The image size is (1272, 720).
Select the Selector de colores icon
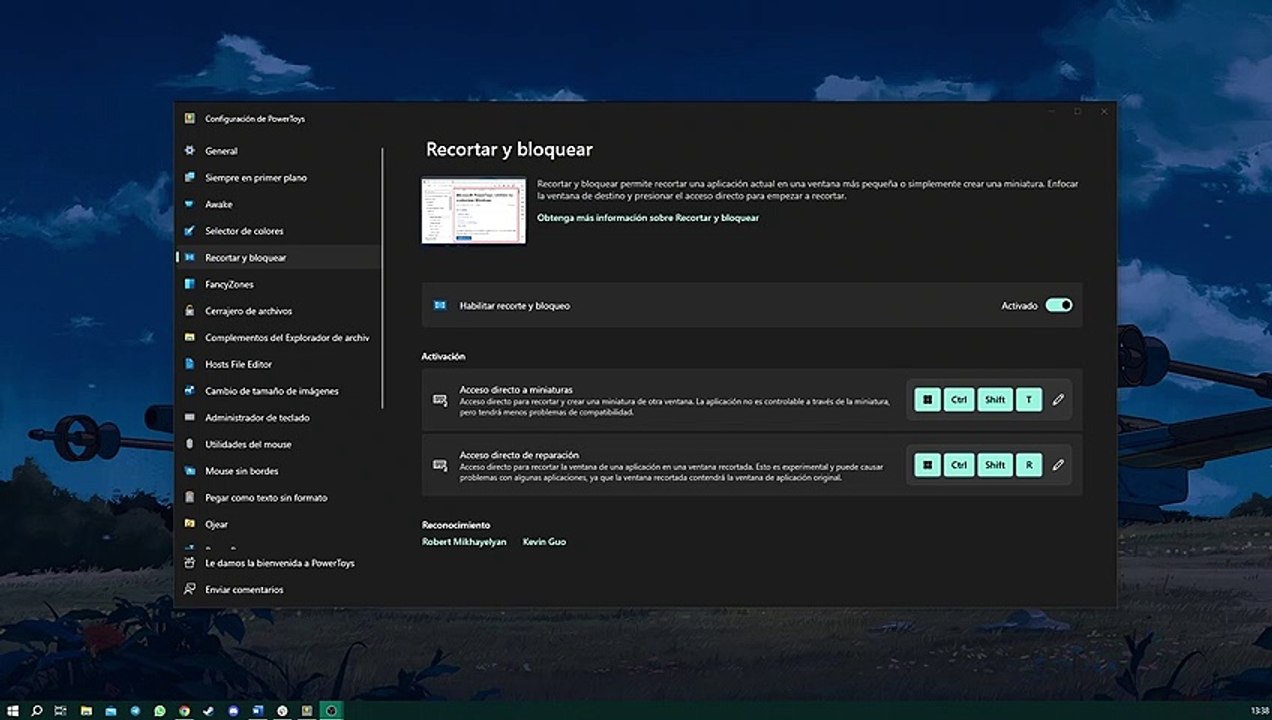[189, 231]
